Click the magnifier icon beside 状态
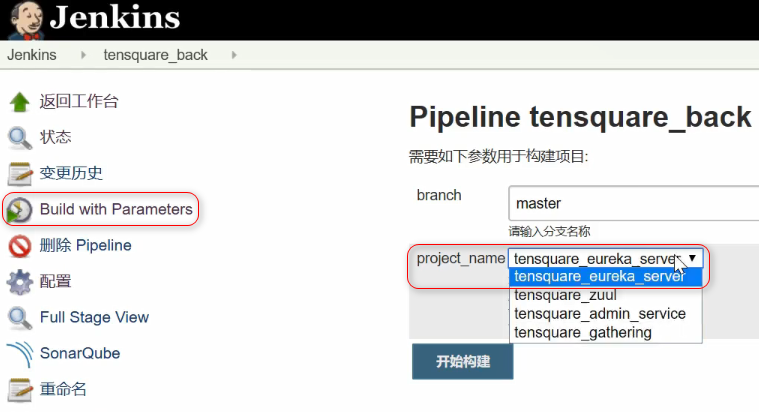 pyautogui.click(x=20, y=137)
